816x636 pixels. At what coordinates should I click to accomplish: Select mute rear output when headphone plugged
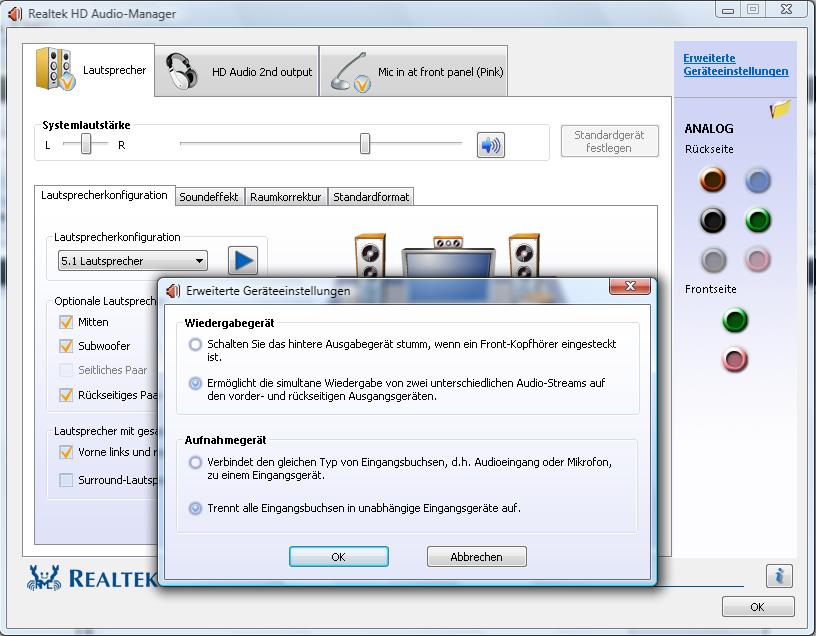pyautogui.click(x=195, y=345)
